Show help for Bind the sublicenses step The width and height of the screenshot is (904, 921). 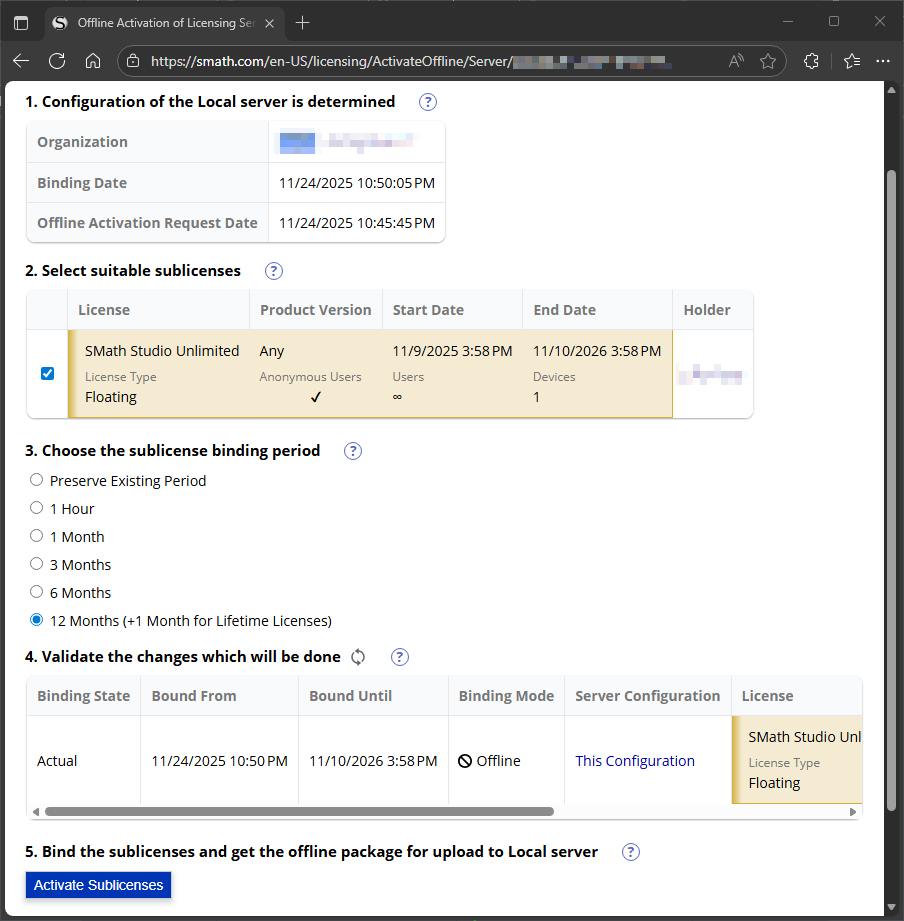click(630, 852)
